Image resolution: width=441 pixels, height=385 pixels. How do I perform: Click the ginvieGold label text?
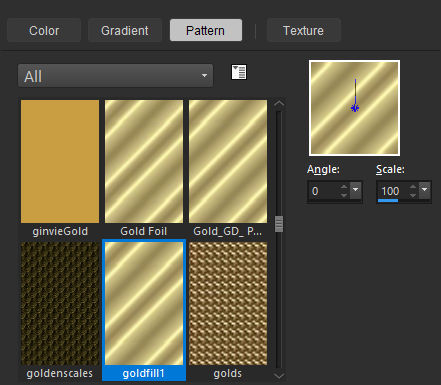click(60, 231)
